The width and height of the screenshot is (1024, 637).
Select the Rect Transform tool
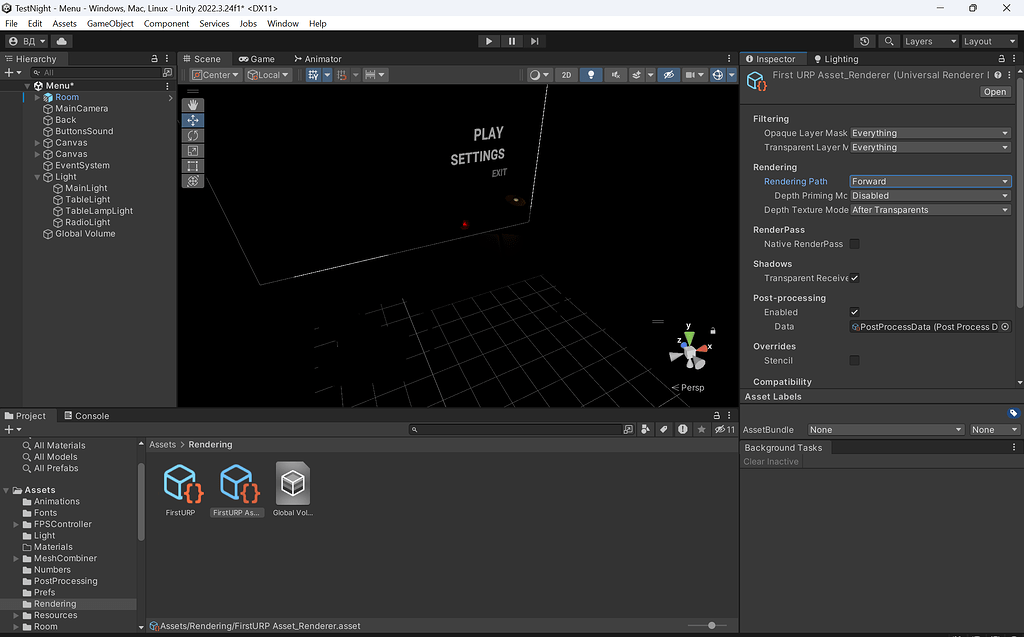192,166
